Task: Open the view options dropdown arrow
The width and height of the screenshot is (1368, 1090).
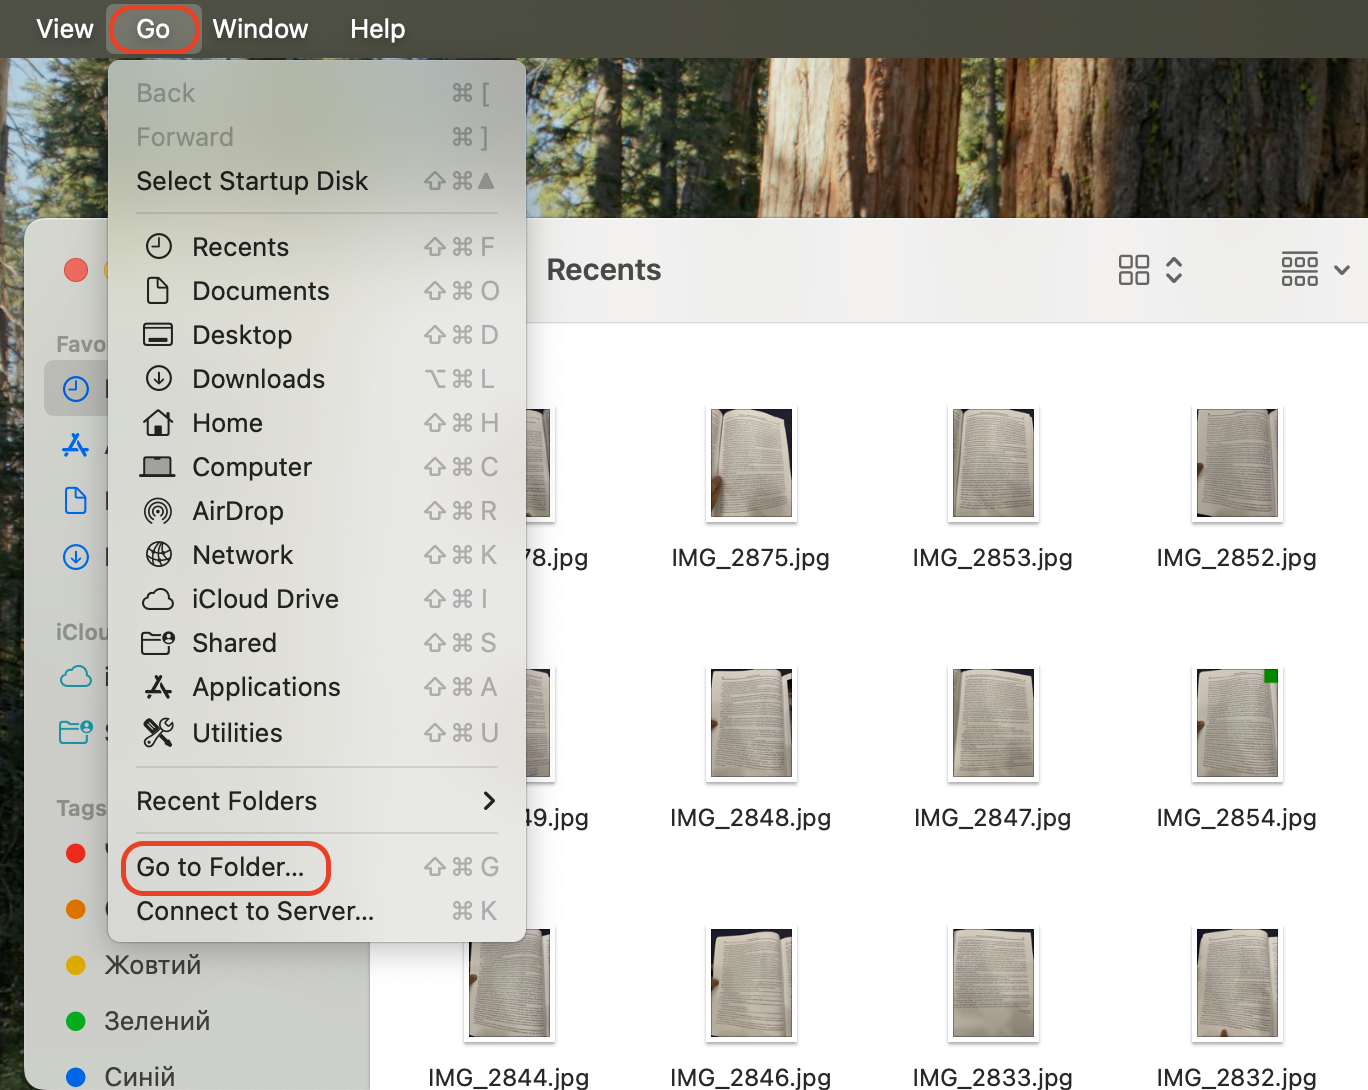Action: [1341, 269]
